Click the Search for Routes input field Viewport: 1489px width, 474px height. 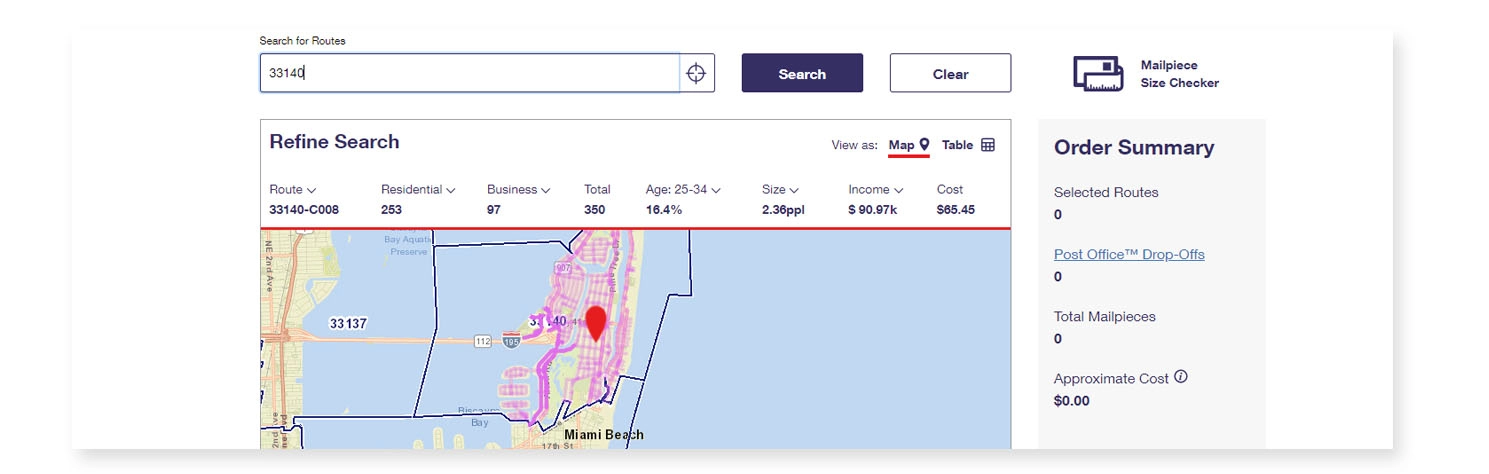(x=470, y=73)
